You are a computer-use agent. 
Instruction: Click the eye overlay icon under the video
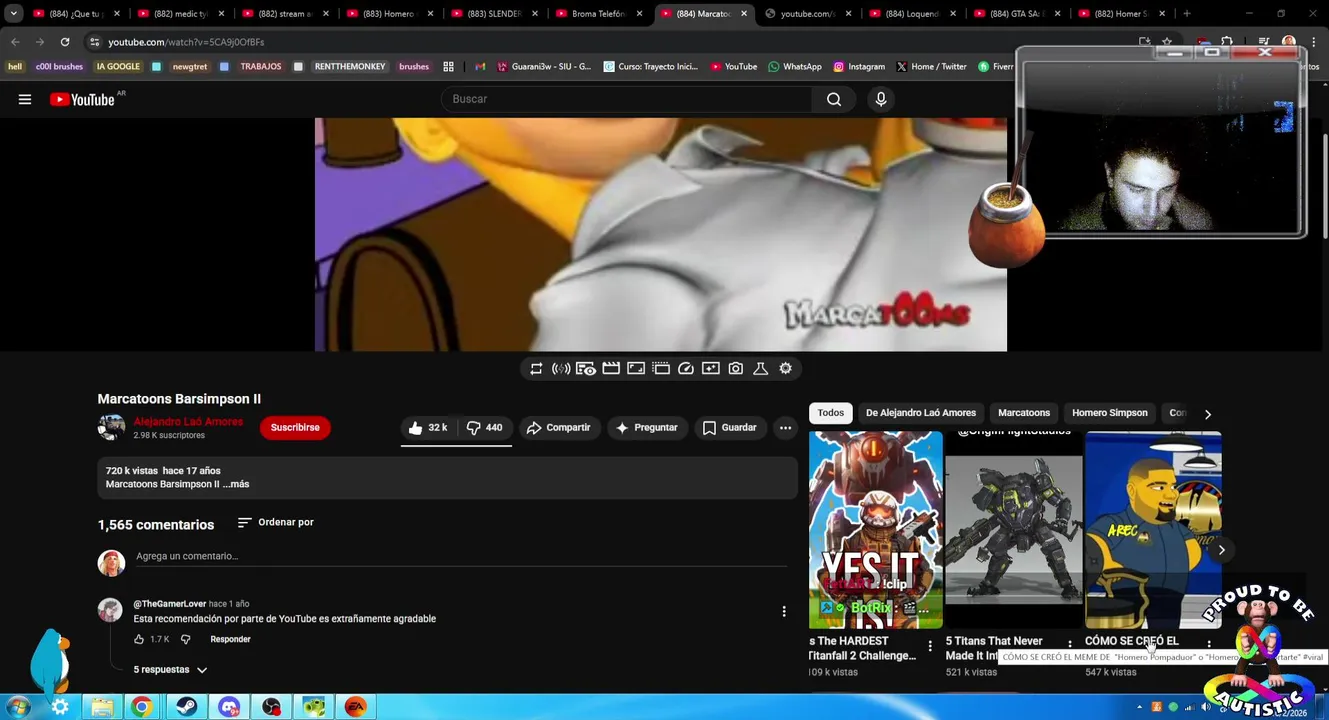tap(586, 369)
